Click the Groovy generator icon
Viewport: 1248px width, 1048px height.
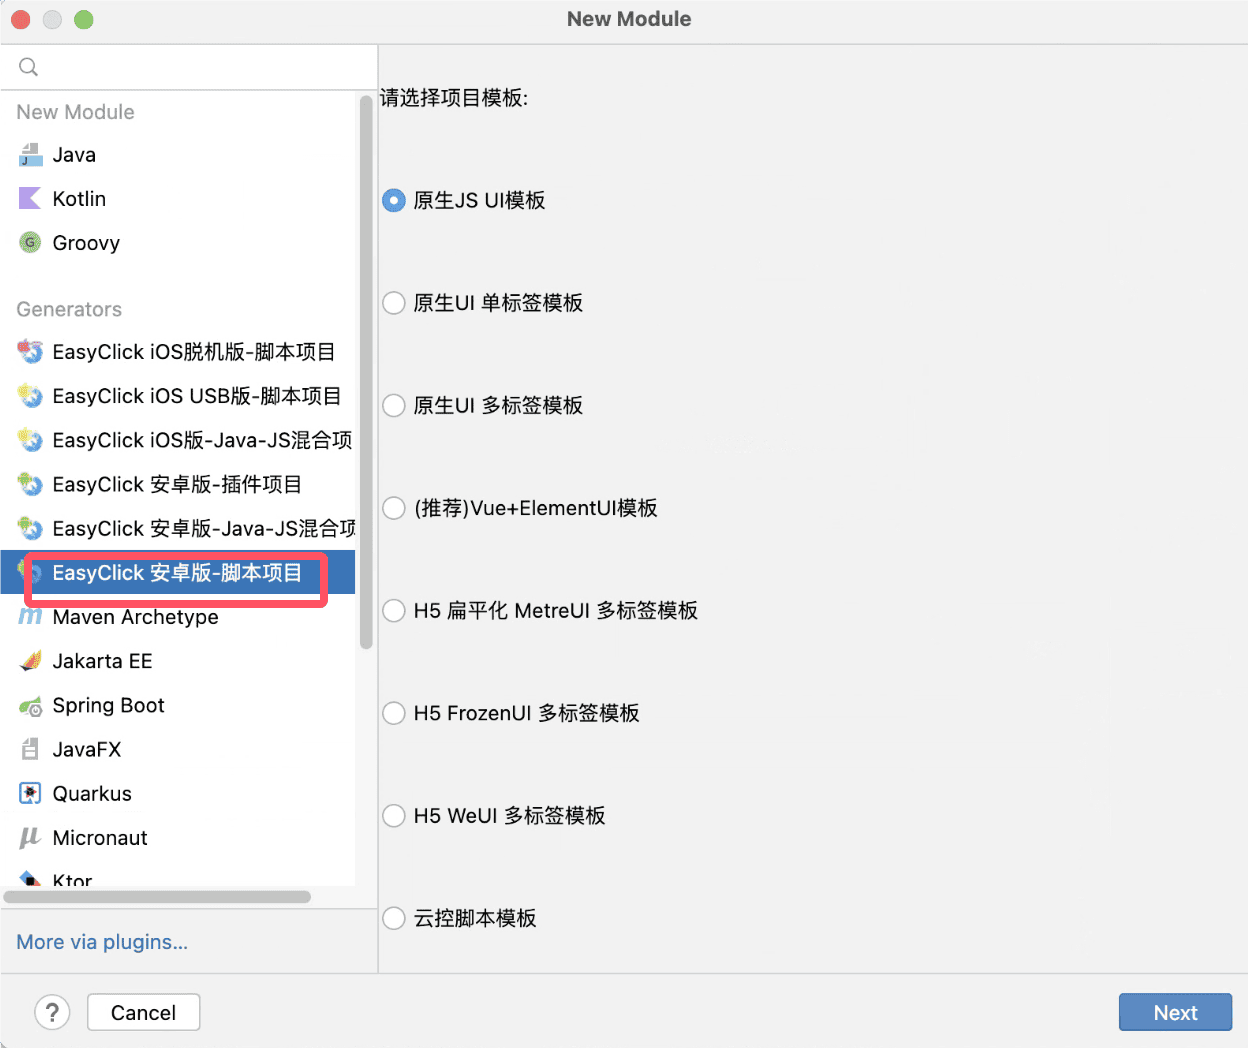point(31,243)
